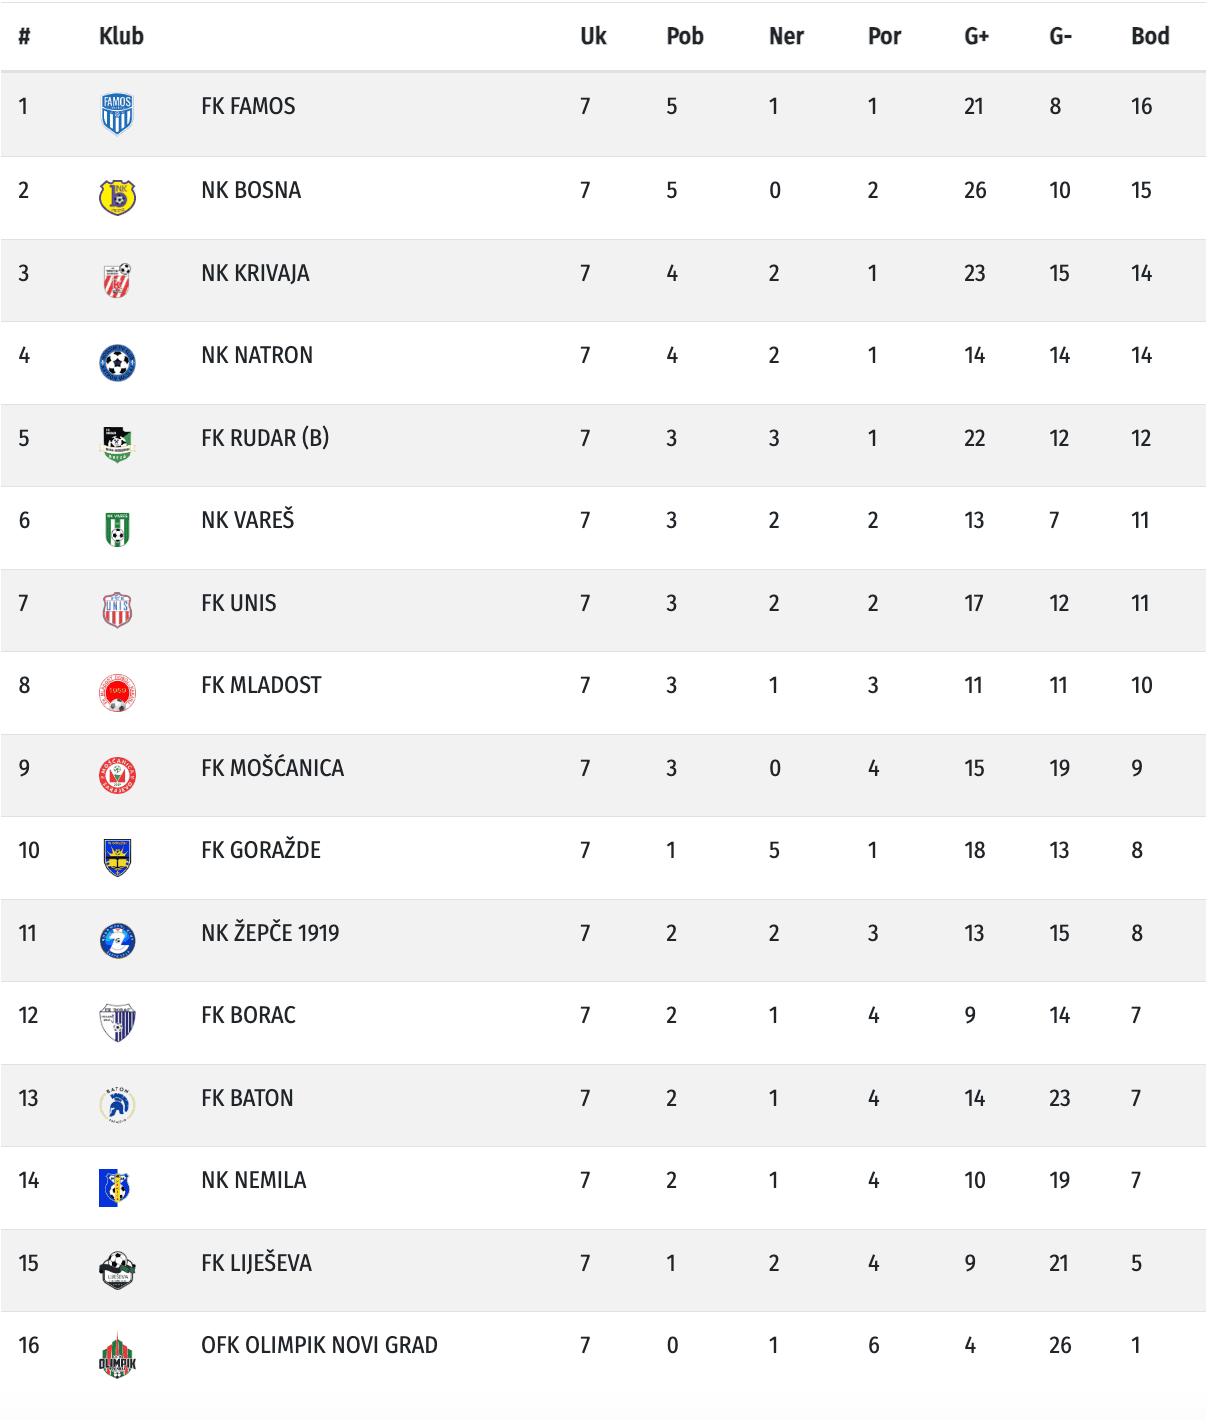Viewport: 1206px width, 1420px height.
Task: Click the FK Goražde shield crest
Action: [x=117, y=857]
